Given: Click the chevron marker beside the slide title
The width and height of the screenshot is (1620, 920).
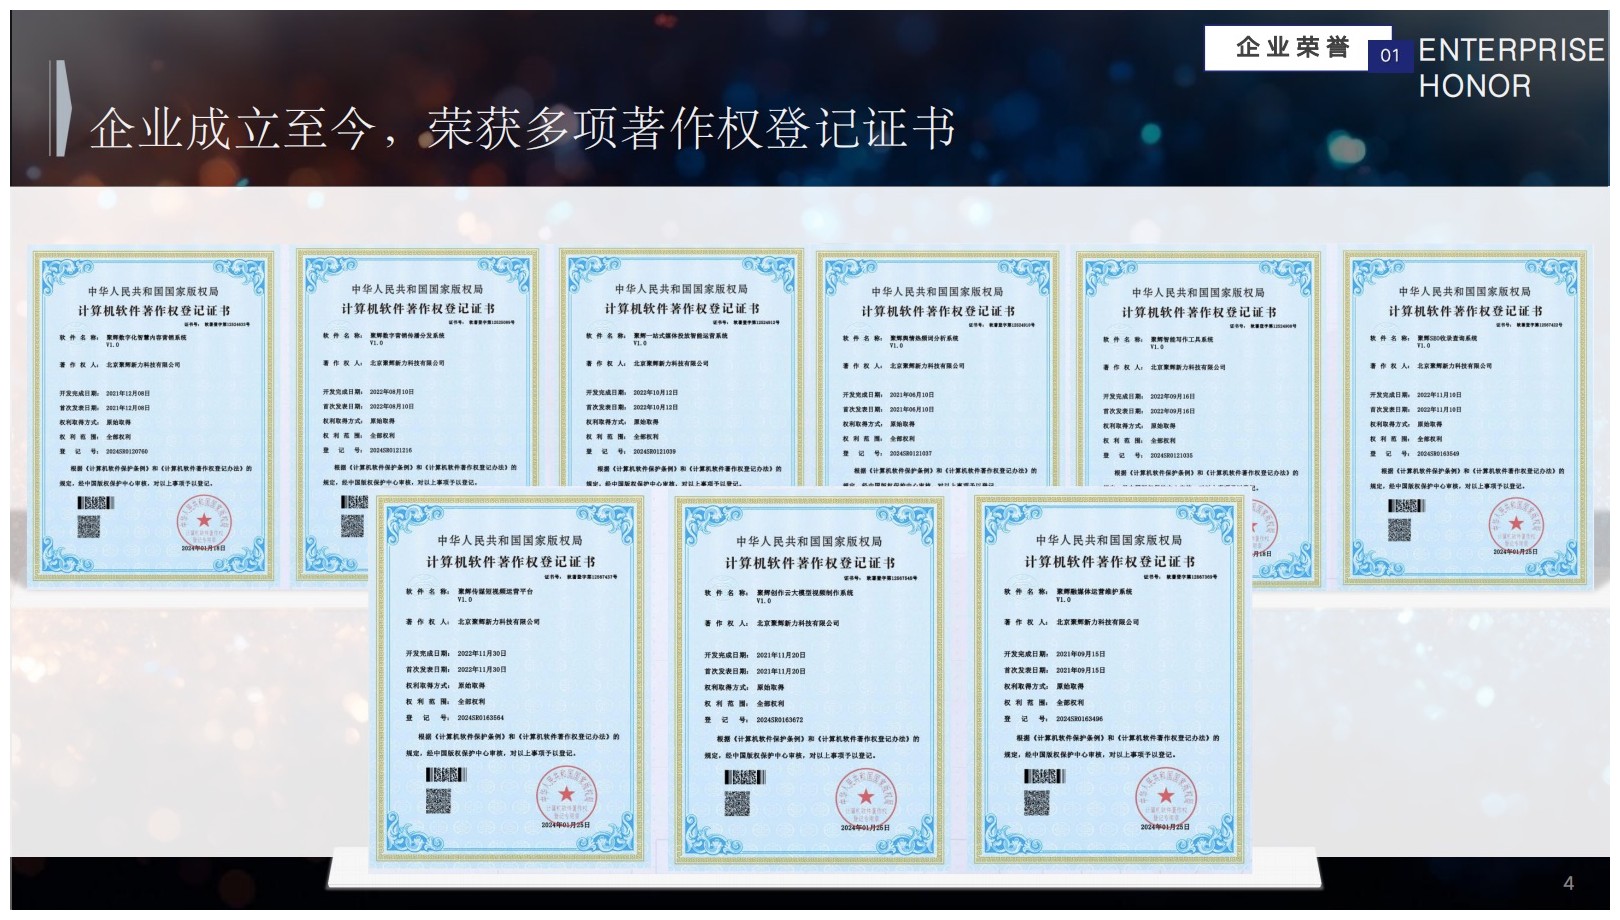Looking at the screenshot, I should coord(61,108).
